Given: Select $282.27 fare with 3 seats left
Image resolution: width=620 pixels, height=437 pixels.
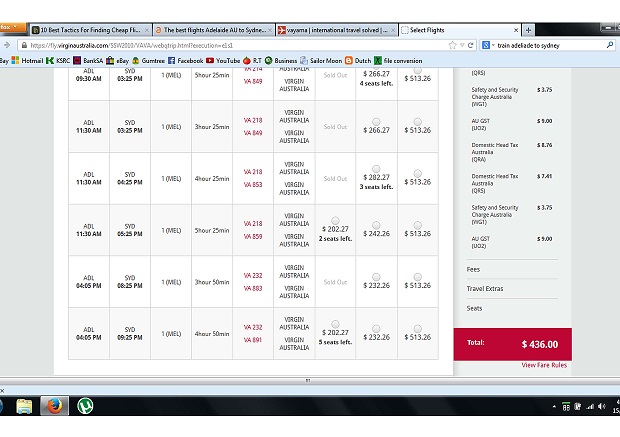Looking at the screenshot, I should (x=376, y=169).
